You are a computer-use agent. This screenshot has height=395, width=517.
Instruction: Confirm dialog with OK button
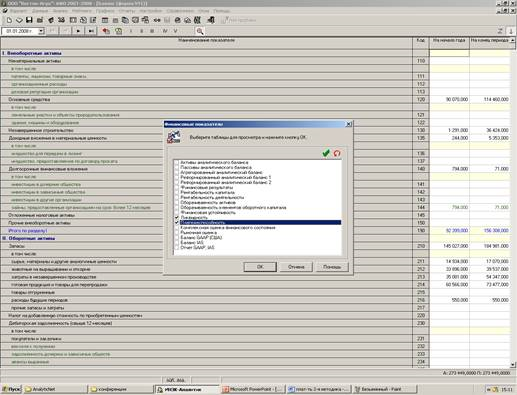[x=260, y=267]
